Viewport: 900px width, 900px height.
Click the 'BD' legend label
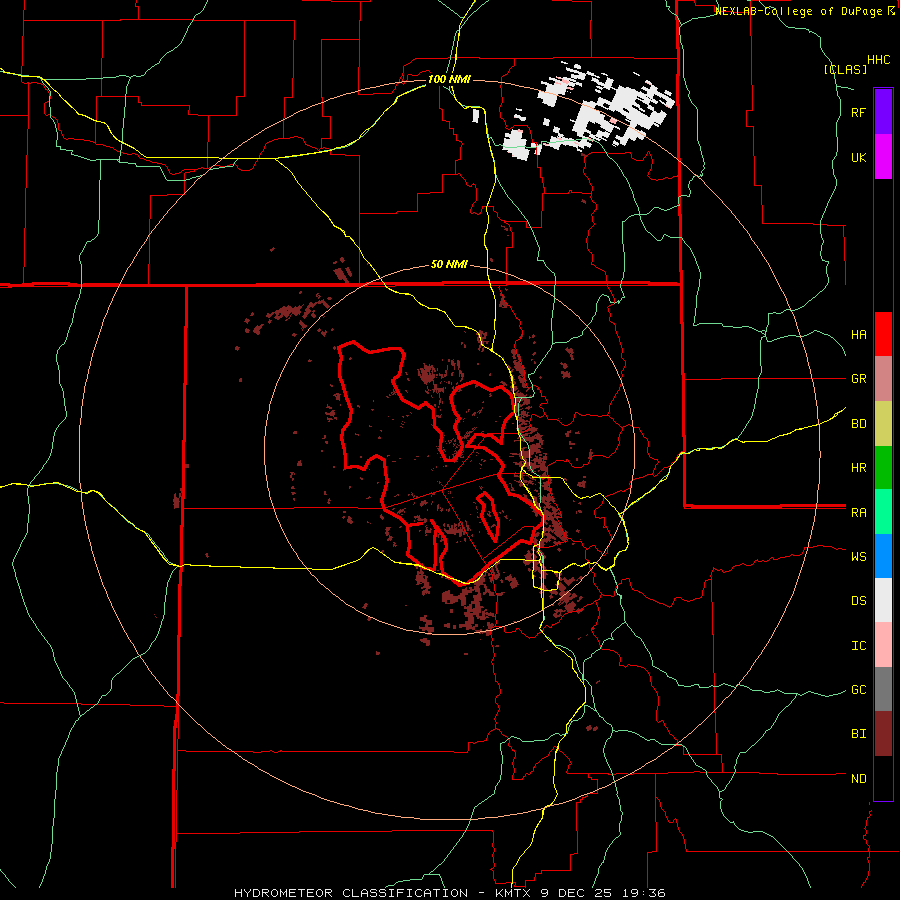[859, 424]
